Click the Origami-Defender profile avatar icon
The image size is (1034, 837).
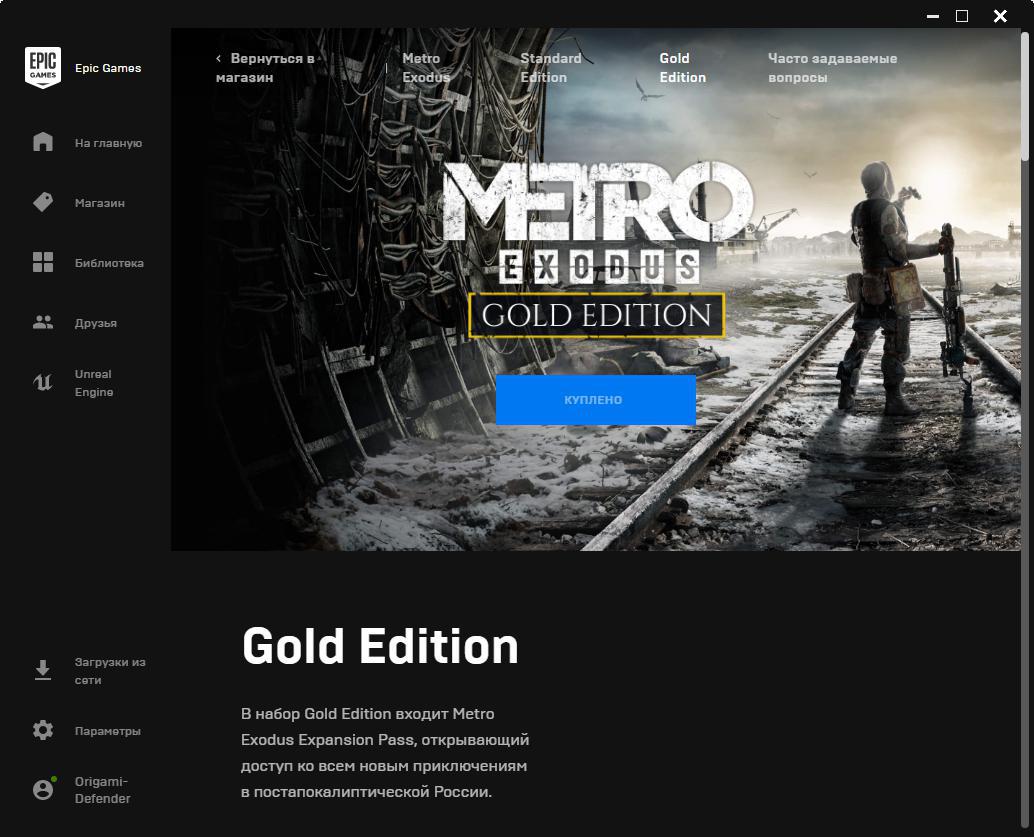click(44, 789)
